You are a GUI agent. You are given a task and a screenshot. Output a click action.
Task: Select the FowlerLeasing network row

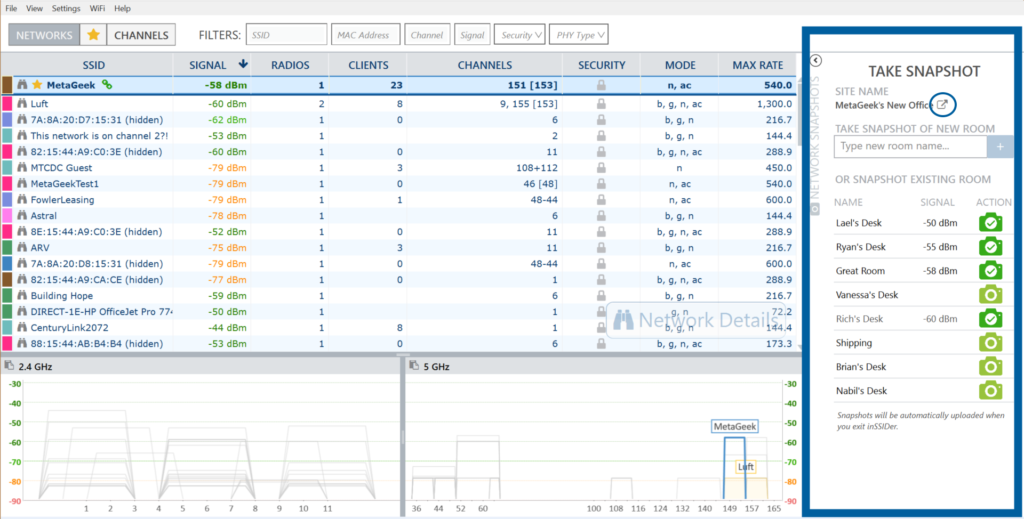pos(400,200)
